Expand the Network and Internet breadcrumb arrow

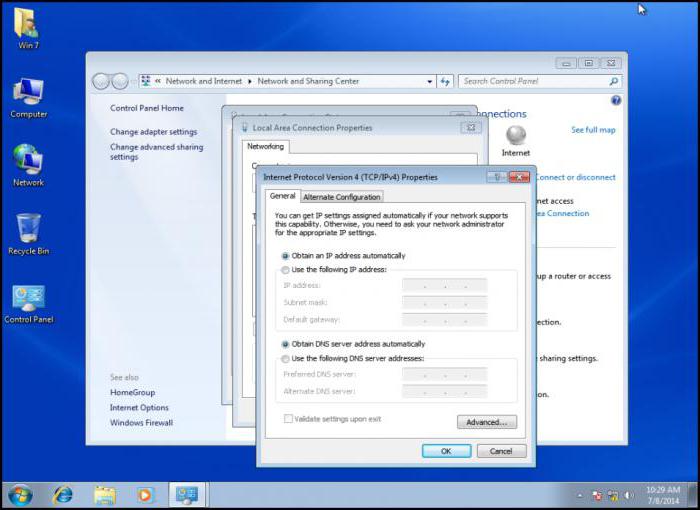[x=250, y=81]
